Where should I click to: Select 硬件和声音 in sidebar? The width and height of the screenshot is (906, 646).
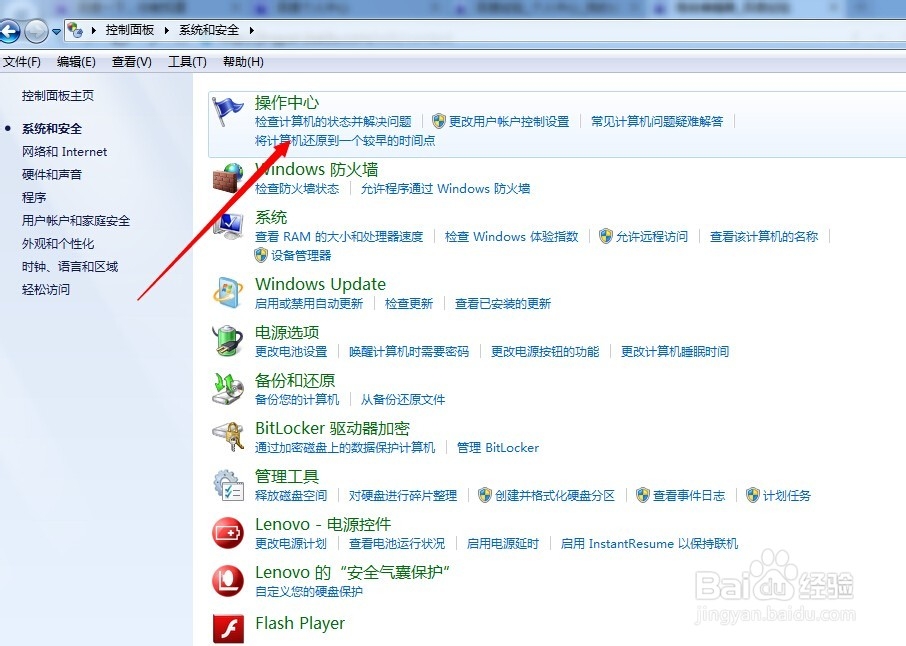pos(52,175)
